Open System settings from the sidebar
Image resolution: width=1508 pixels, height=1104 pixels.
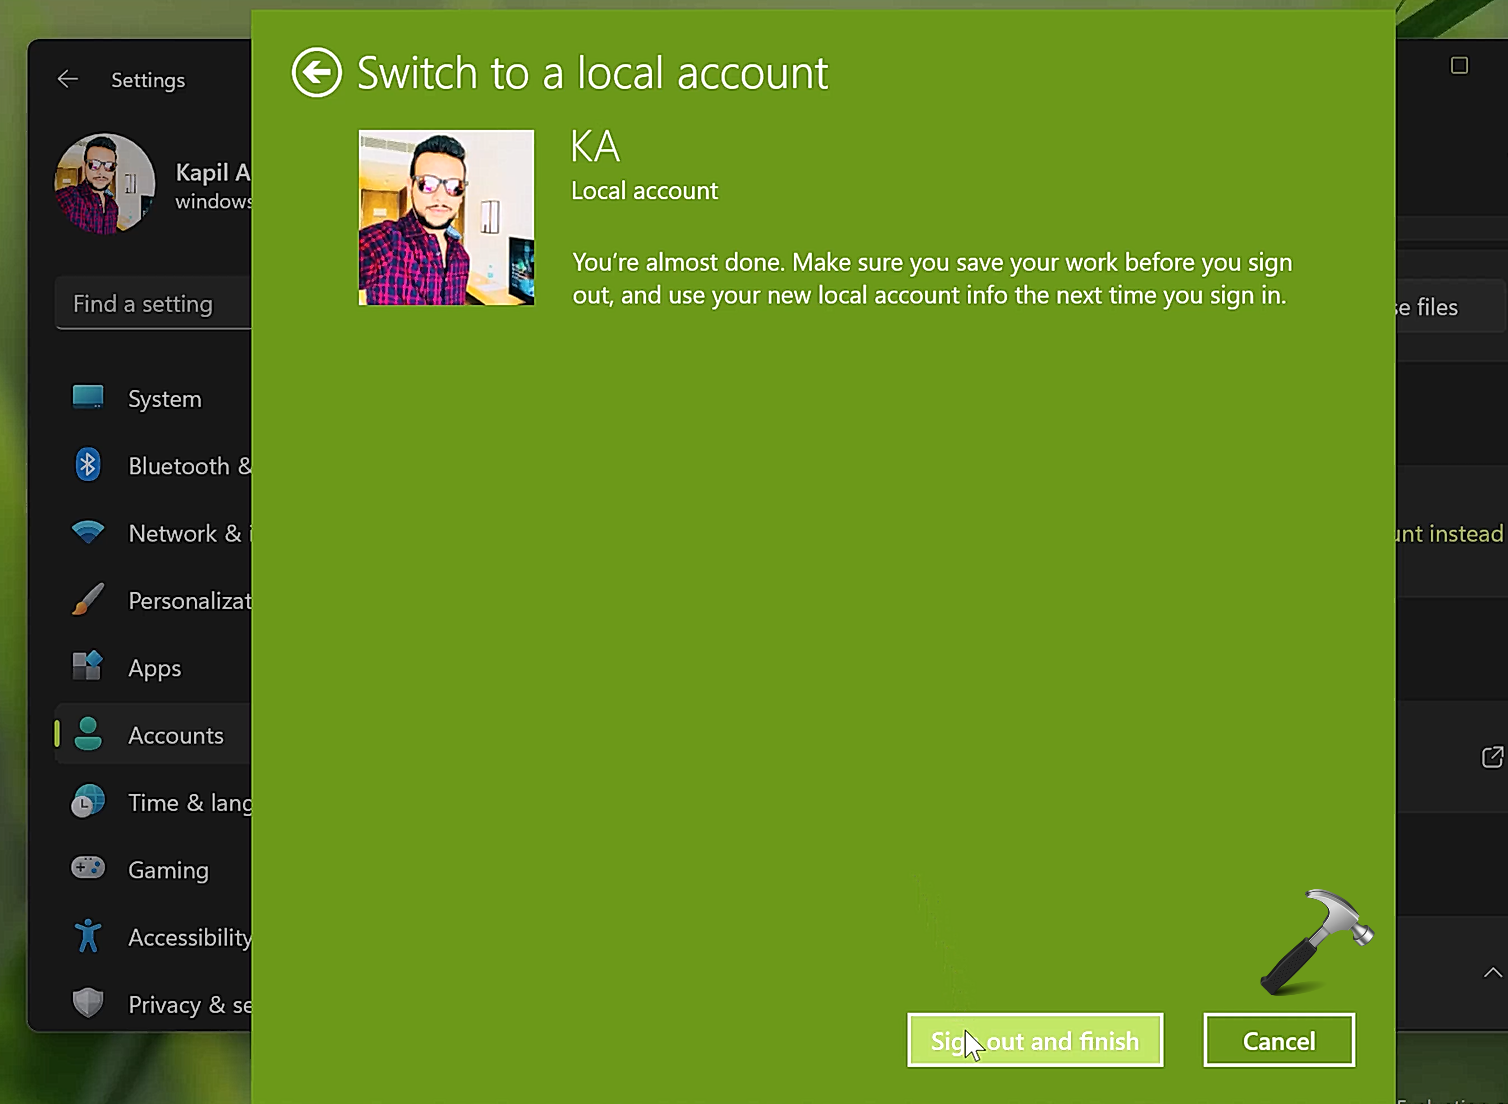pyautogui.click(x=164, y=399)
